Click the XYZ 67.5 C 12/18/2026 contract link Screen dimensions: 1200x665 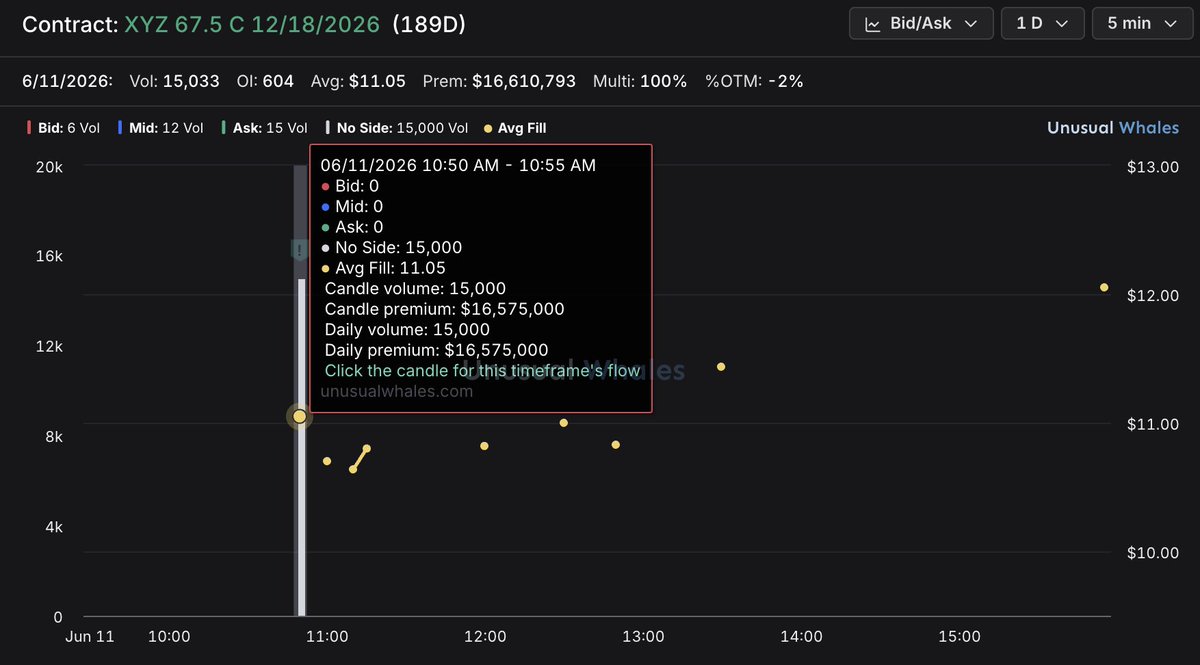(x=252, y=24)
